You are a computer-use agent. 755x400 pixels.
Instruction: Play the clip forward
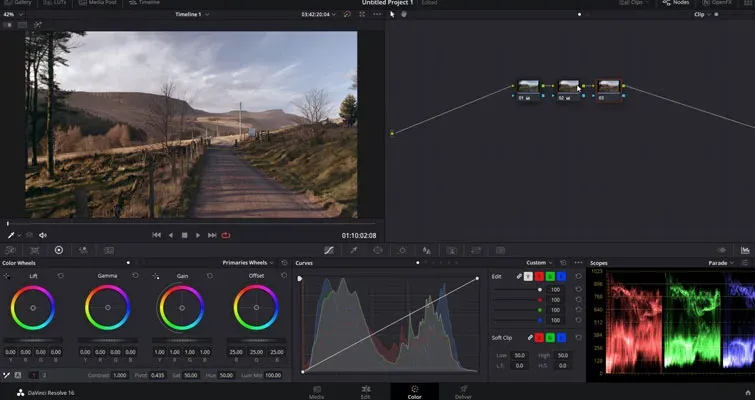198,235
